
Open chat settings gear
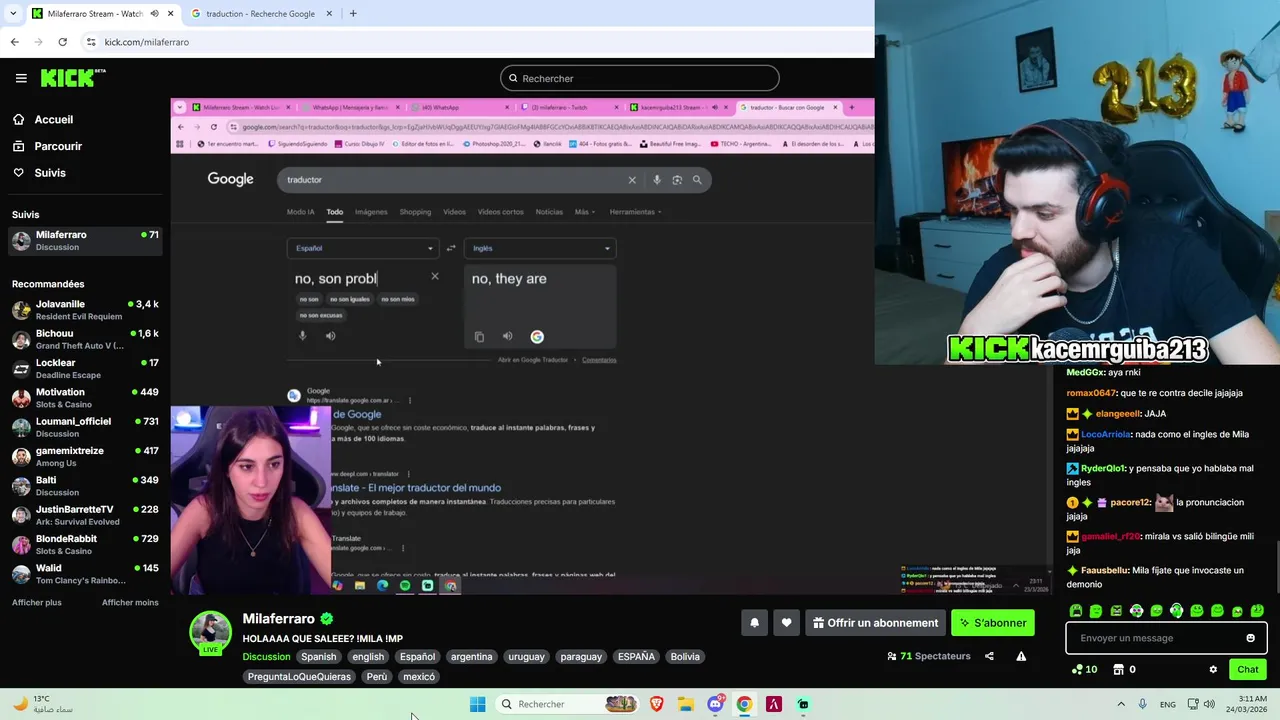pyautogui.click(x=1213, y=669)
